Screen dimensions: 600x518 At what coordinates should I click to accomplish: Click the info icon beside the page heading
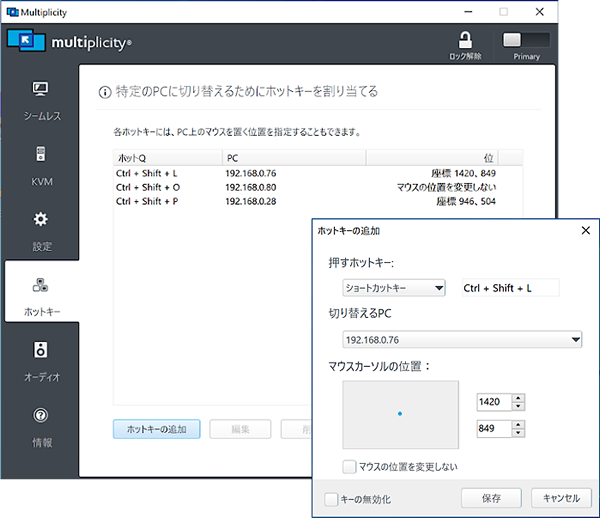tap(105, 92)
